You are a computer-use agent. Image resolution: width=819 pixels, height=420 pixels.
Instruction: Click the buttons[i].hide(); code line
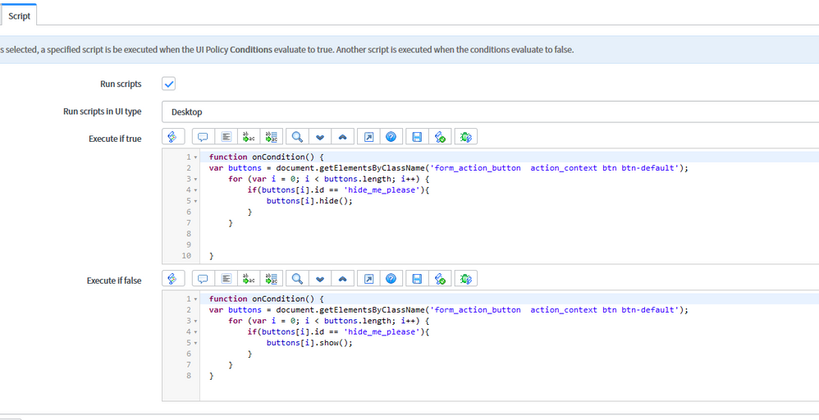[x=309, y=201]
